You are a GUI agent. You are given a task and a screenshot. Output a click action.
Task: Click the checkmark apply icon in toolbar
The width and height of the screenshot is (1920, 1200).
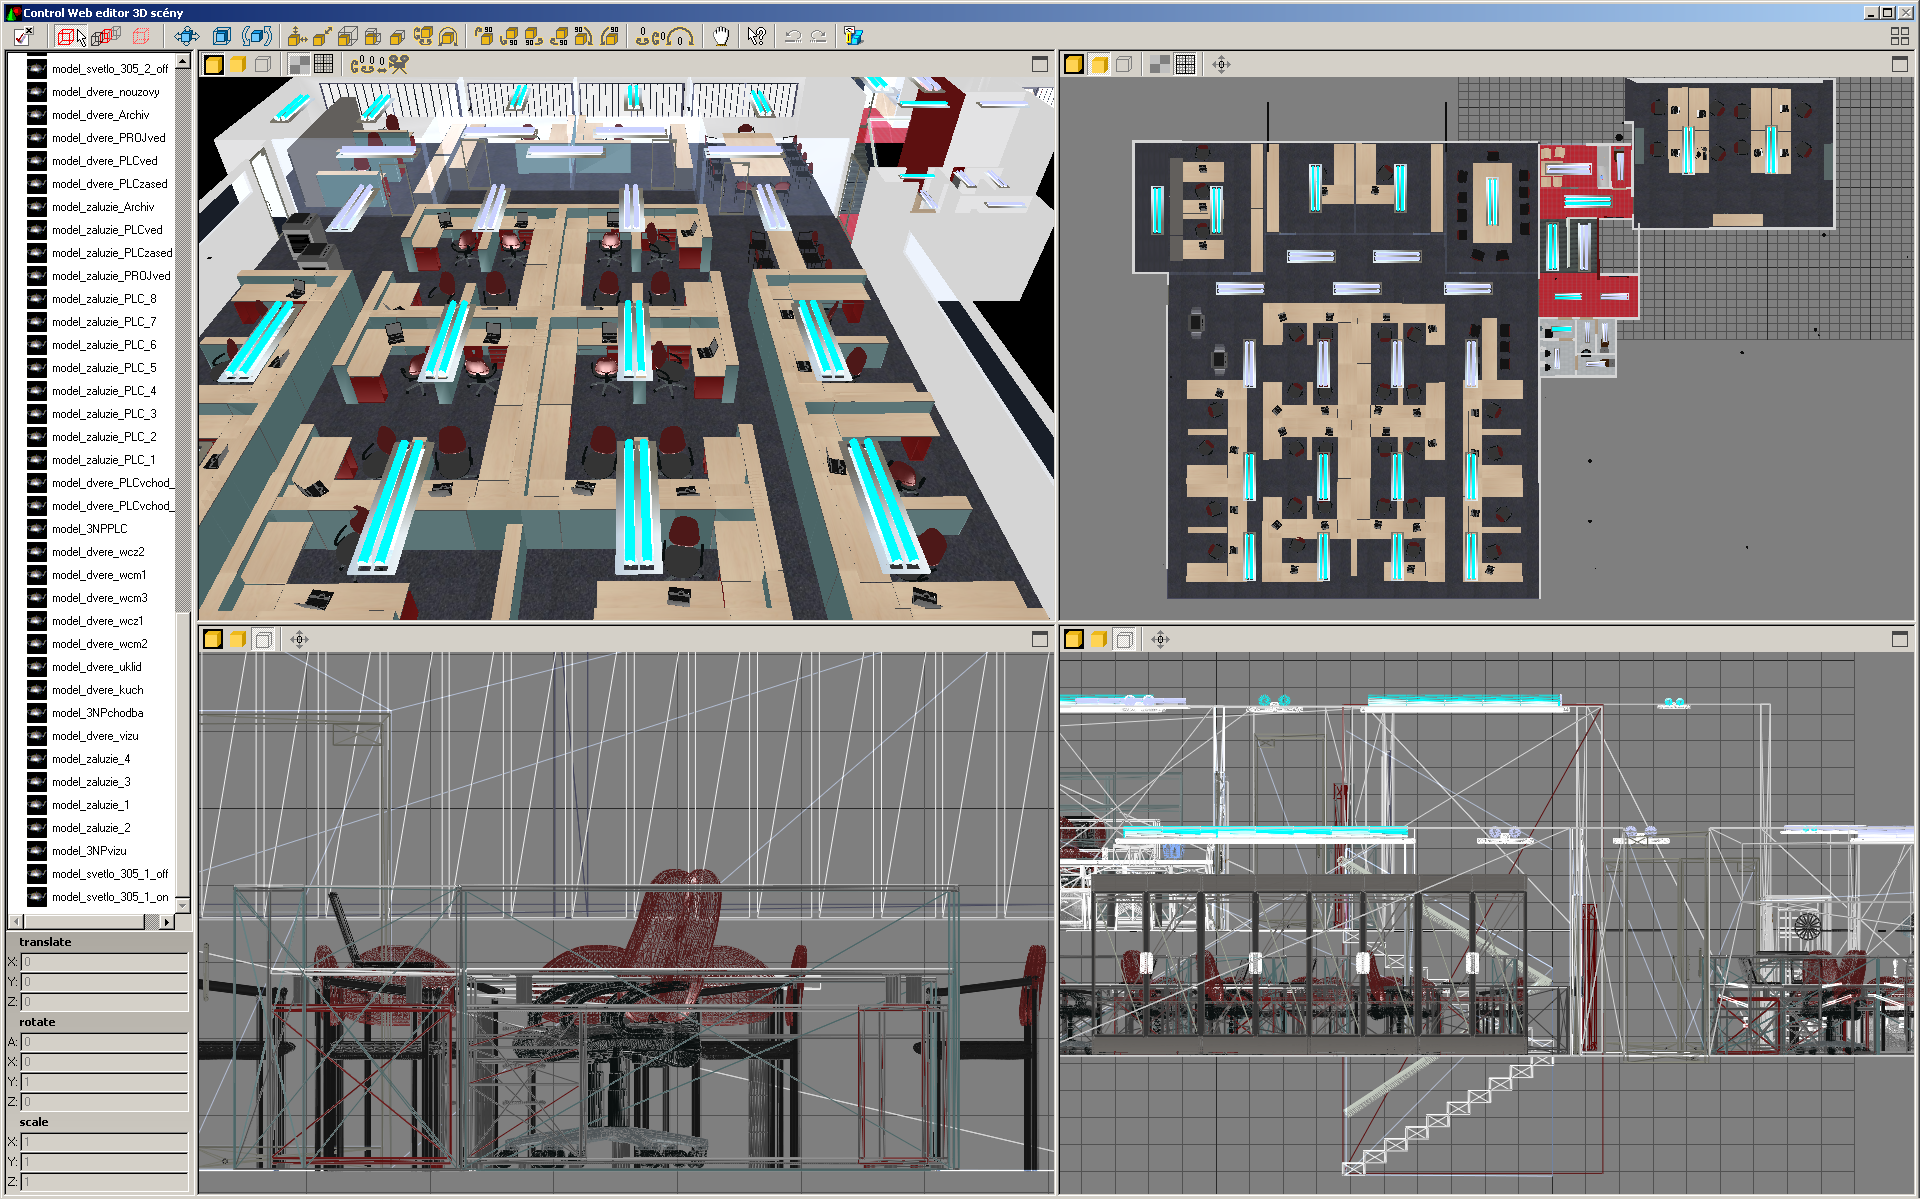[23, 37]
